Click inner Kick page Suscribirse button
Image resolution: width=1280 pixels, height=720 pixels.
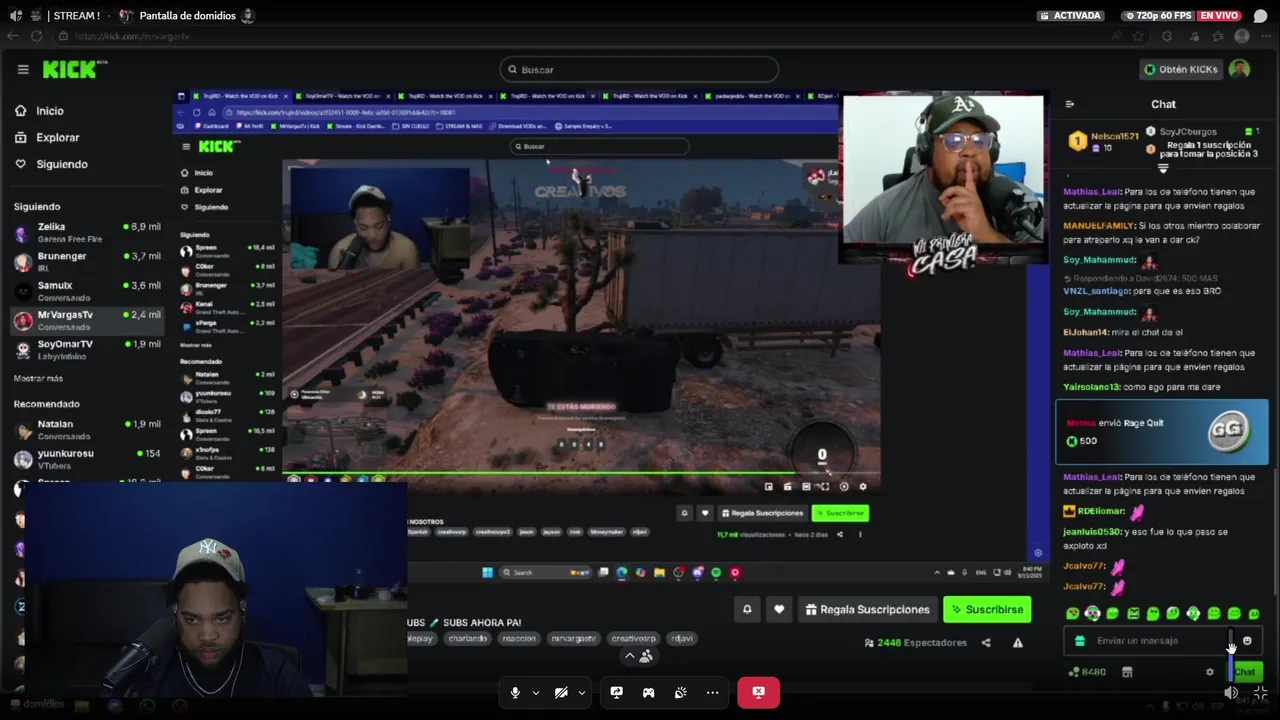click(840, 513)
